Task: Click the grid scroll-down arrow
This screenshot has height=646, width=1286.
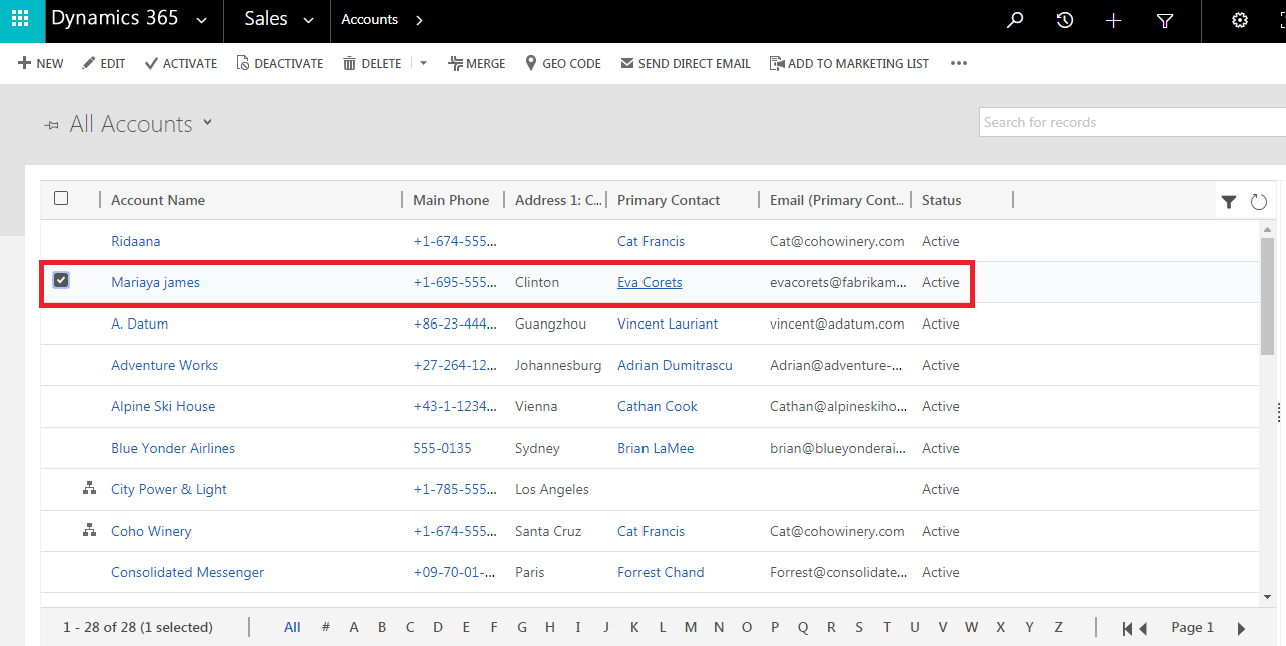Action: [x=1267, y=596]
